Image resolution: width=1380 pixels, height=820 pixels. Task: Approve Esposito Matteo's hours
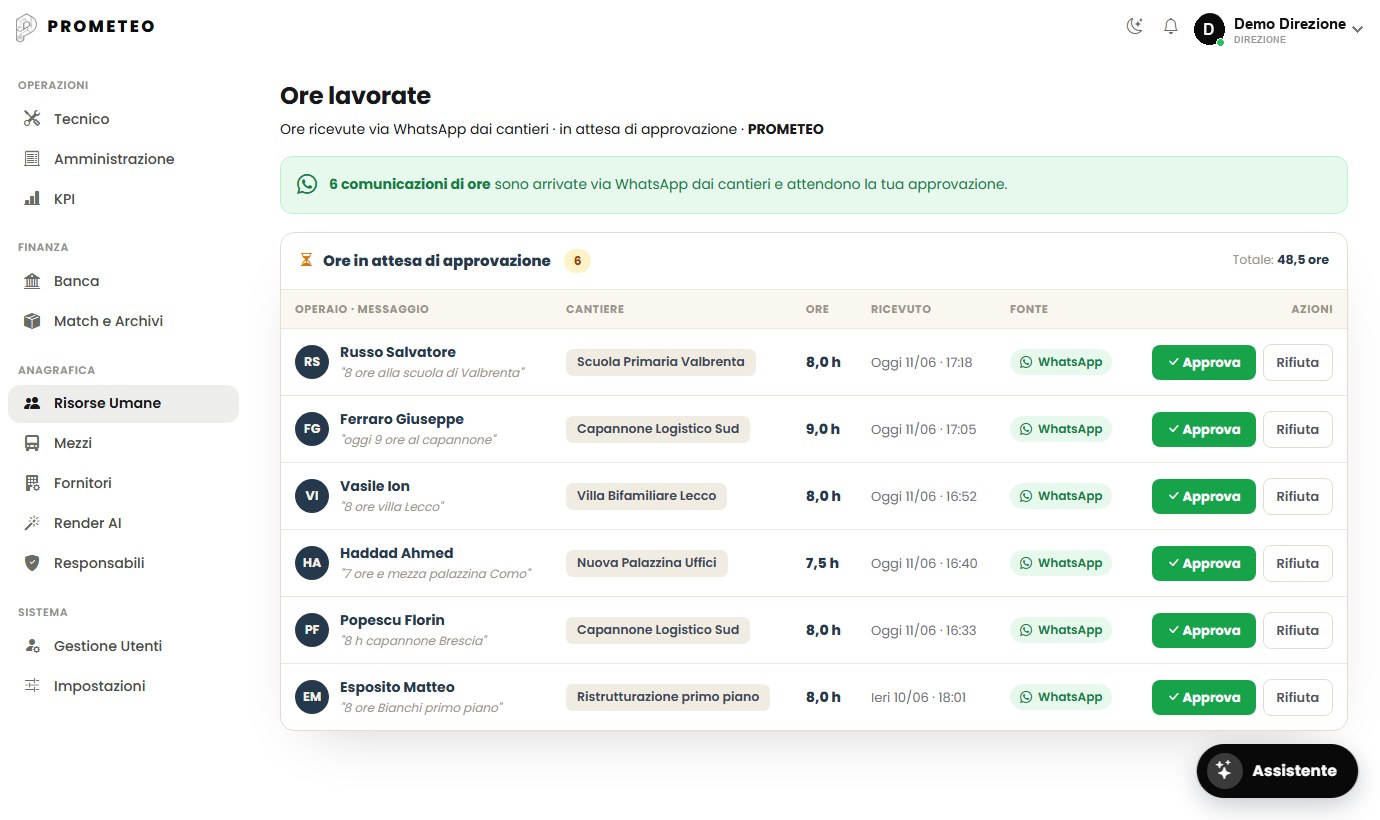1203,698
